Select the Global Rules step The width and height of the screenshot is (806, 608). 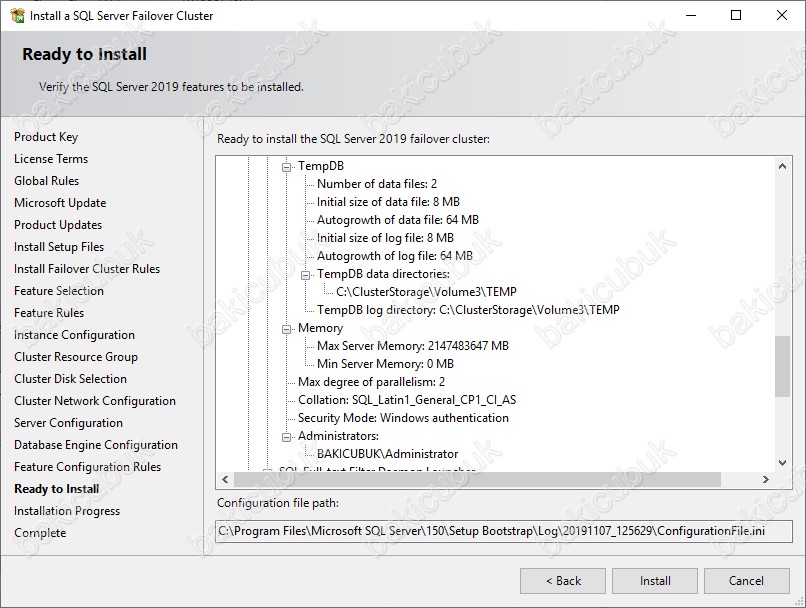click(46, 181)
